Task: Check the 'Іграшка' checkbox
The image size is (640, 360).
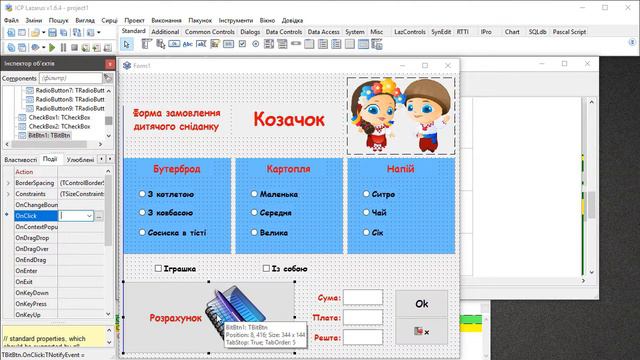Action: coord(158,269)
